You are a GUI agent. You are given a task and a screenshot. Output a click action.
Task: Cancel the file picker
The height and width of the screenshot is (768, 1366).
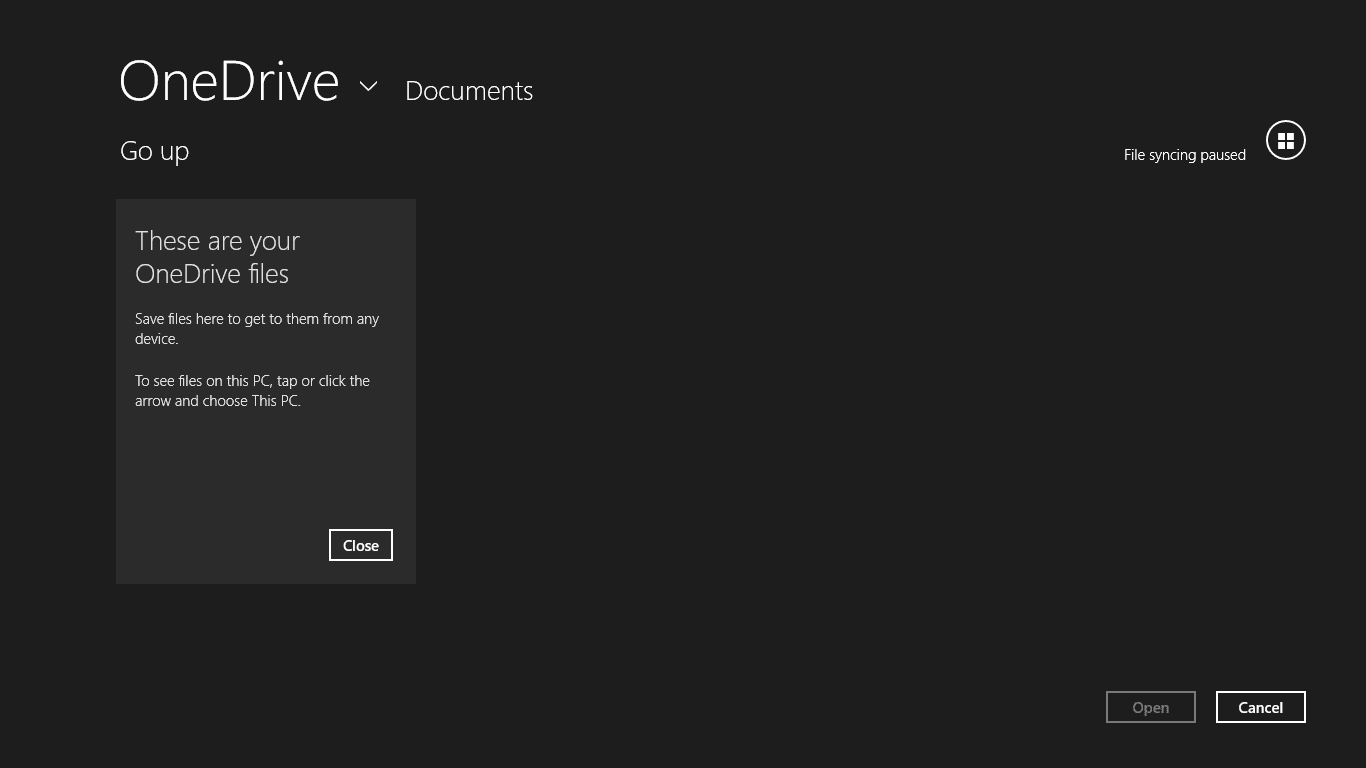tap(1261, 707)
